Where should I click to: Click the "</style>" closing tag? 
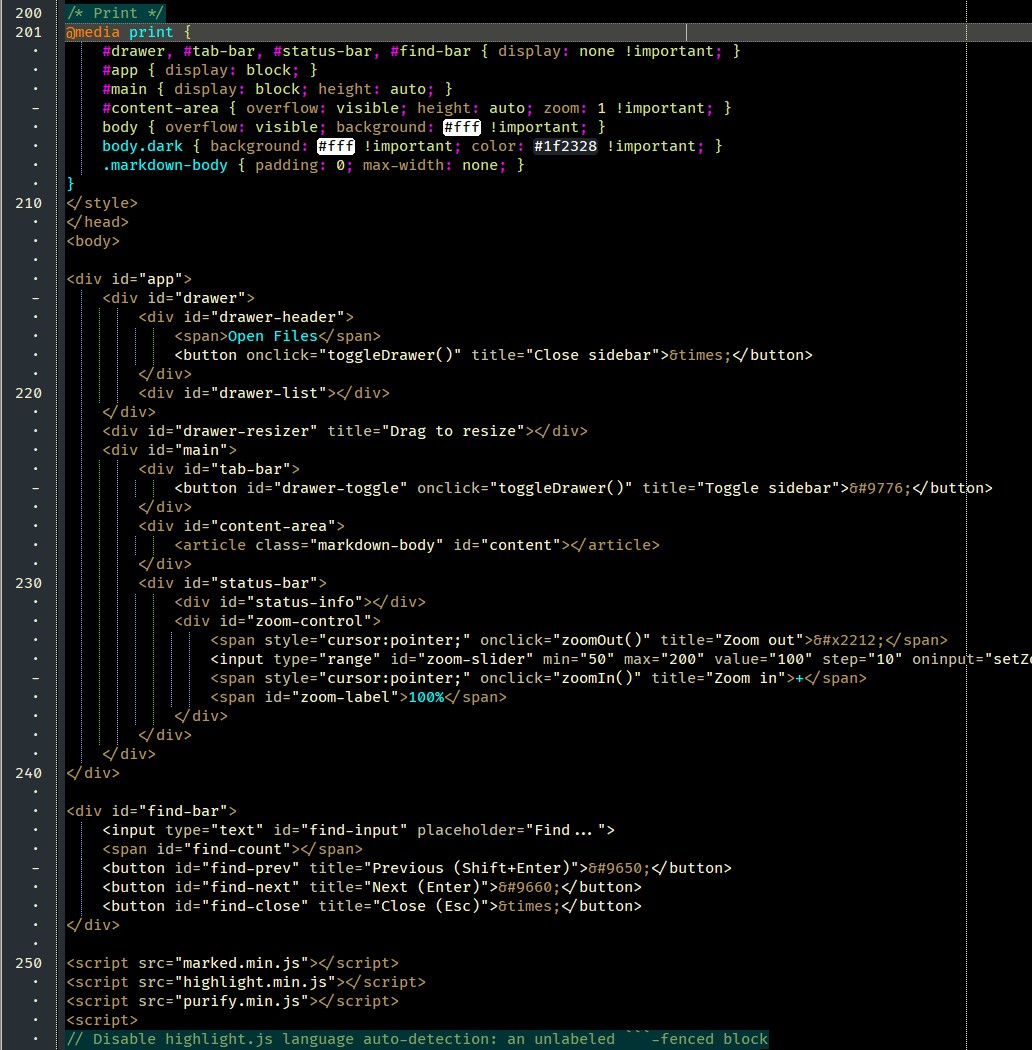[x=102, y=203]
